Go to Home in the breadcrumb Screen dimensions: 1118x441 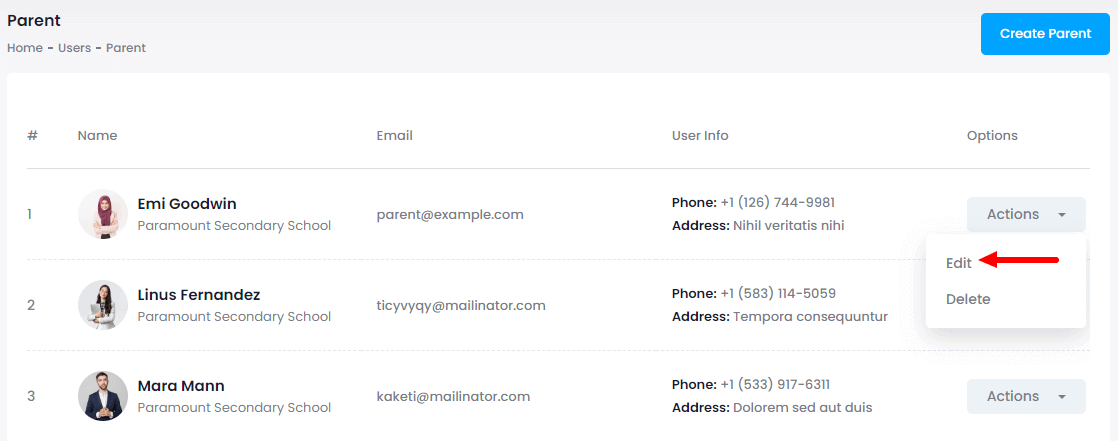click(x=24, y=48)
